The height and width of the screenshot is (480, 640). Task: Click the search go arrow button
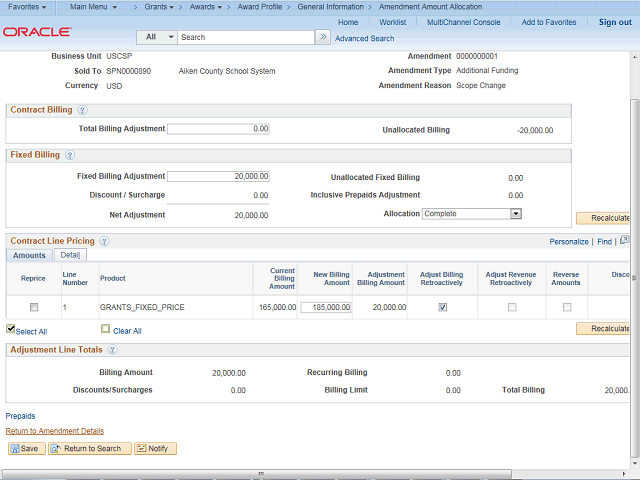322,37
